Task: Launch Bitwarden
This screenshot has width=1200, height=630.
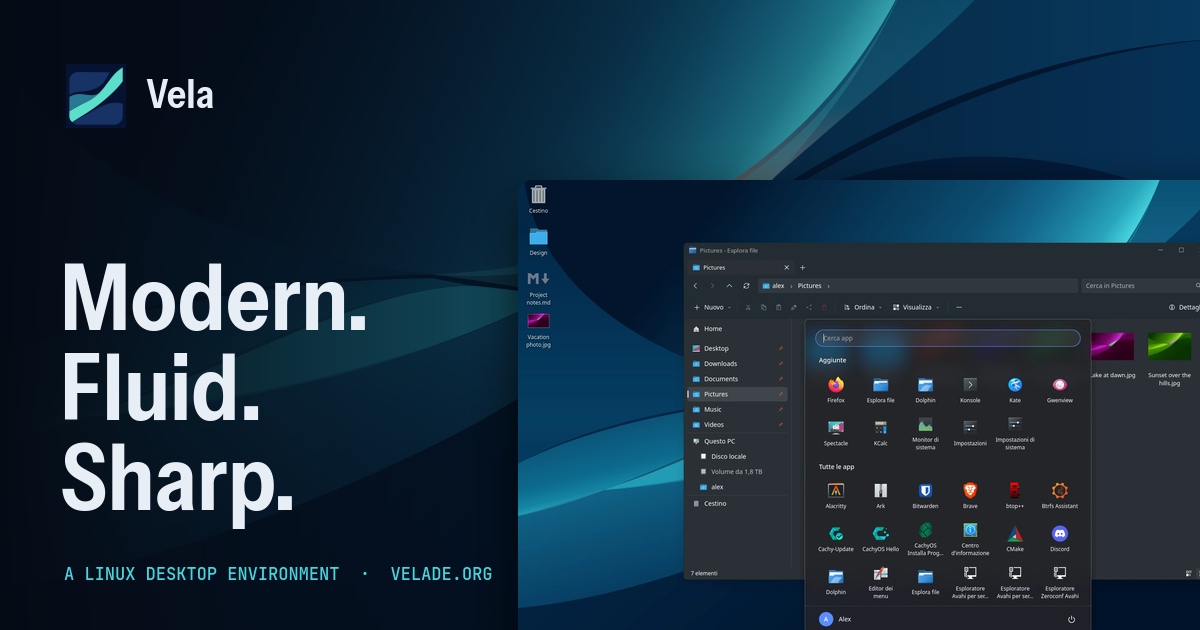Action: click(x=926, y=495)
